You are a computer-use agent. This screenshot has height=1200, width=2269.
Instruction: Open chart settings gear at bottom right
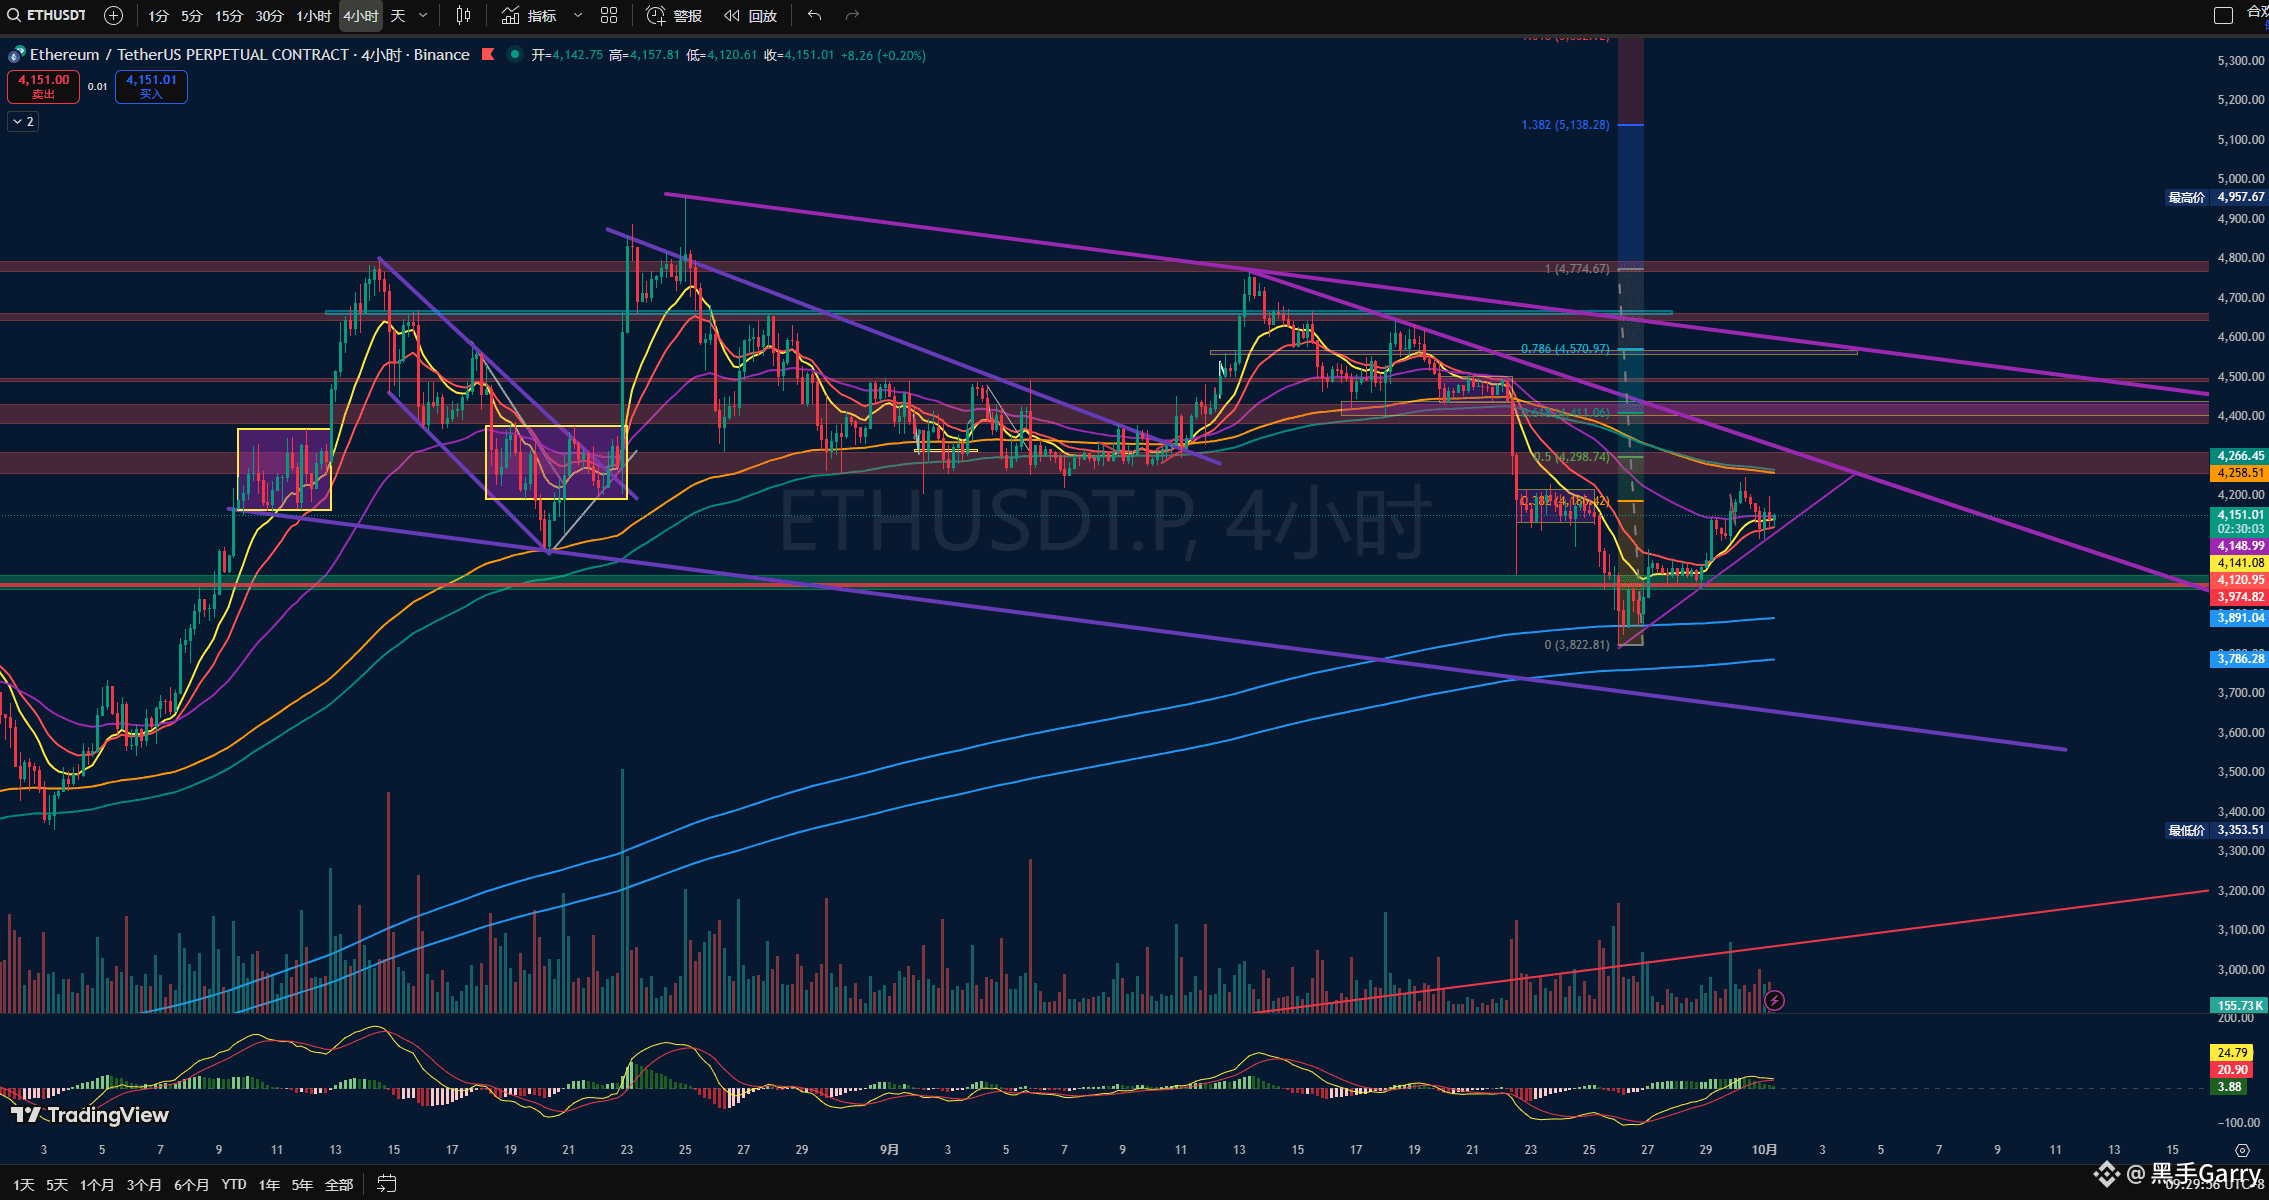click(2242, 1150)
